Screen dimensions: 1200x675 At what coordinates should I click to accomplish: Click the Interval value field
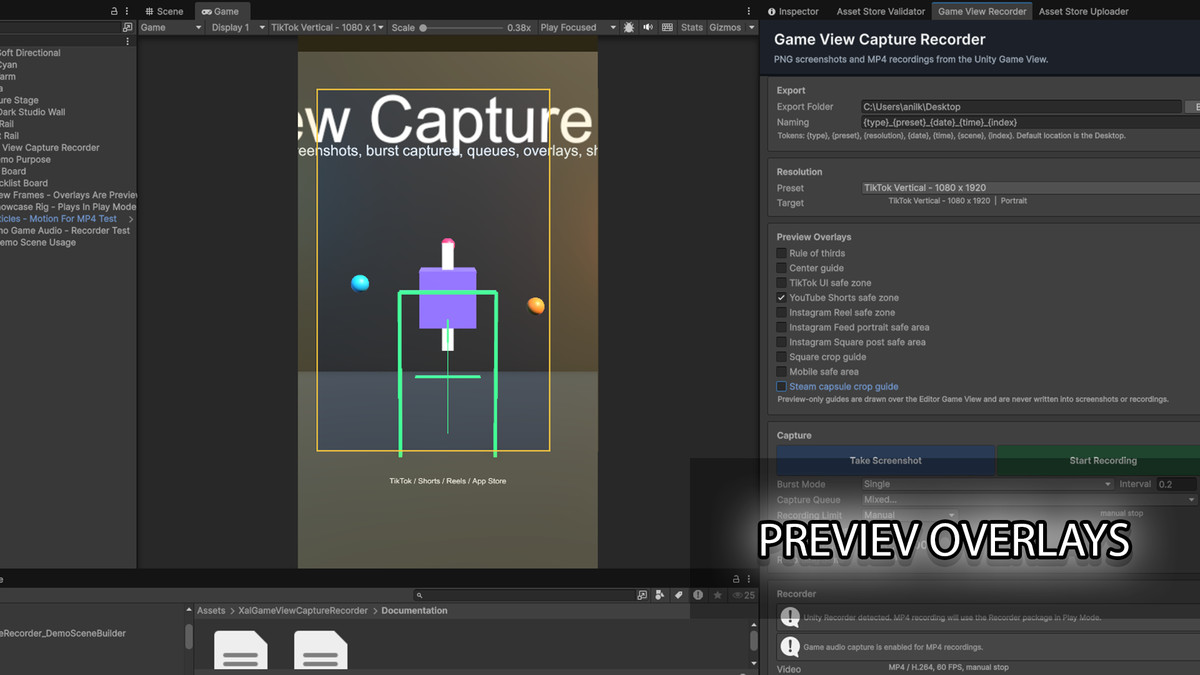1178,484
